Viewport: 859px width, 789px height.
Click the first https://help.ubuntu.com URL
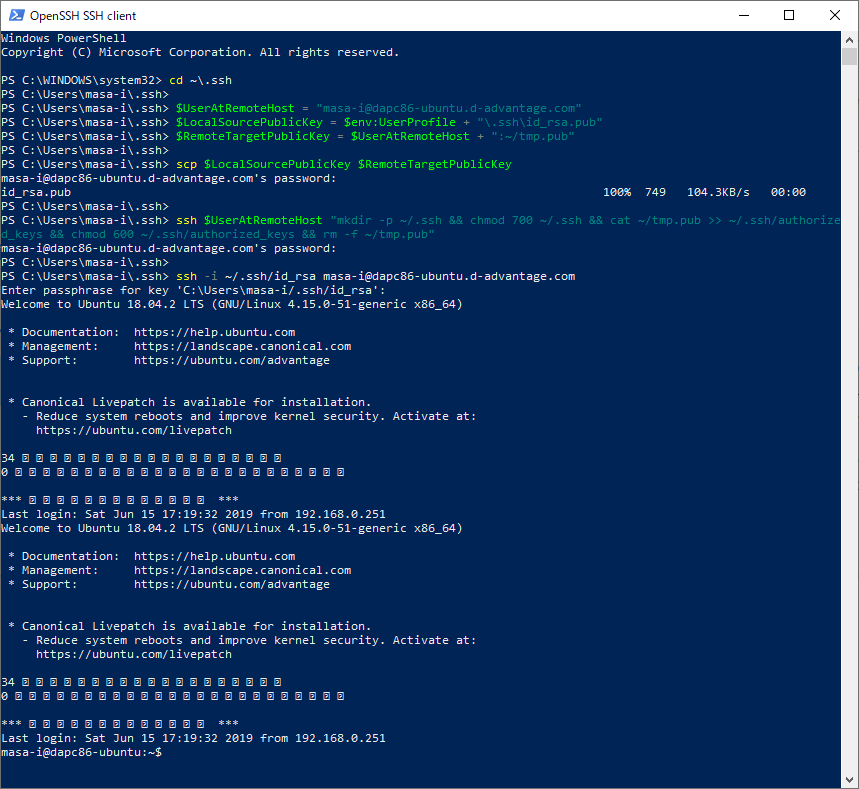click(x=215, y=333)
